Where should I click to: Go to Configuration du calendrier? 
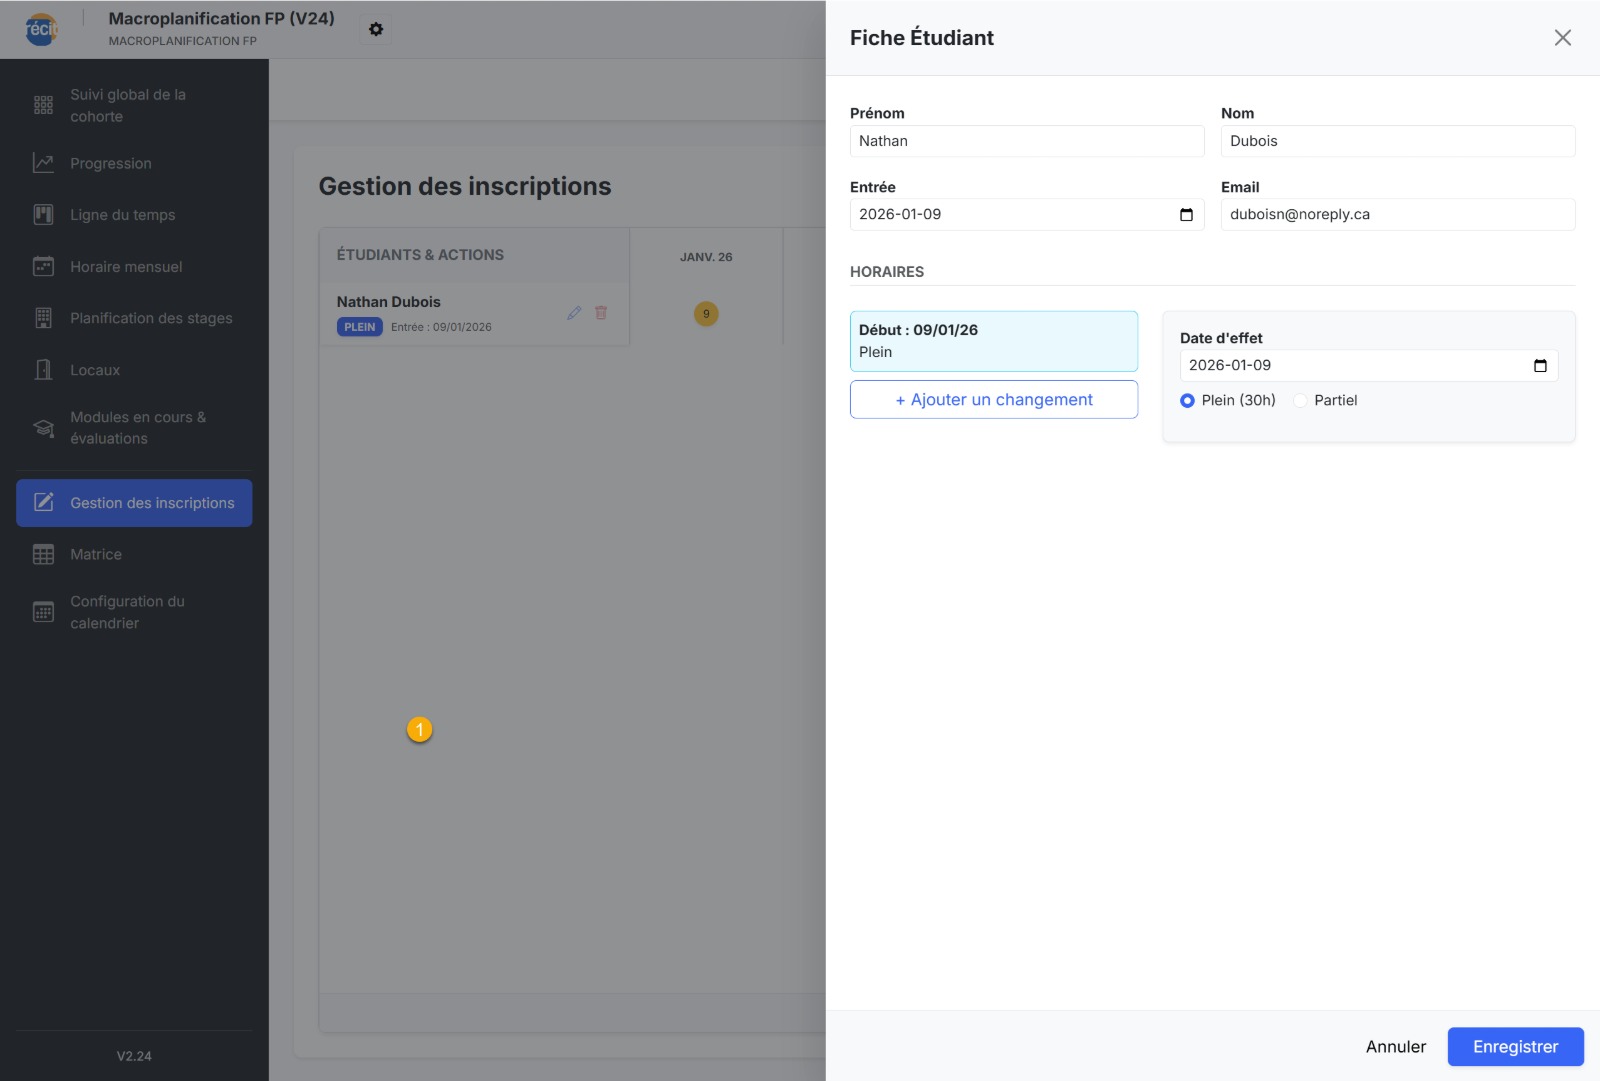pos(128,612)
